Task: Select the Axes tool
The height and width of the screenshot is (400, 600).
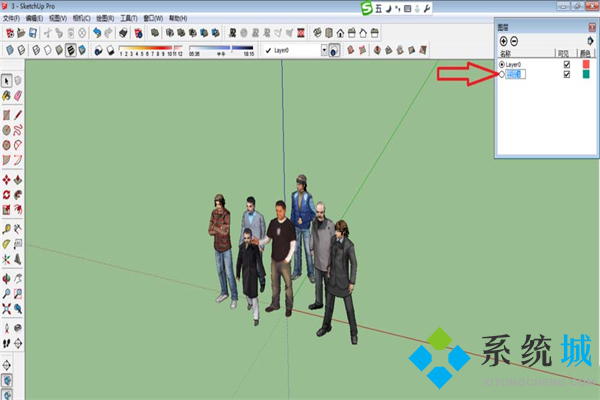Action: tap(7, 260)
